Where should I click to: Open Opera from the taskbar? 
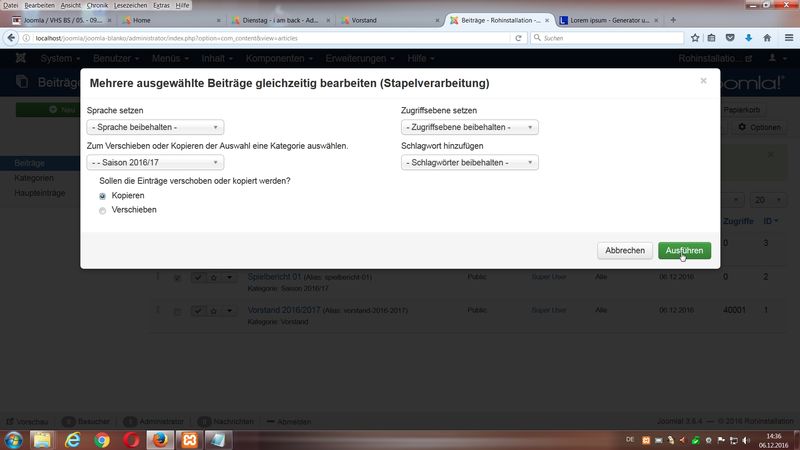click(x=131, y=440)
